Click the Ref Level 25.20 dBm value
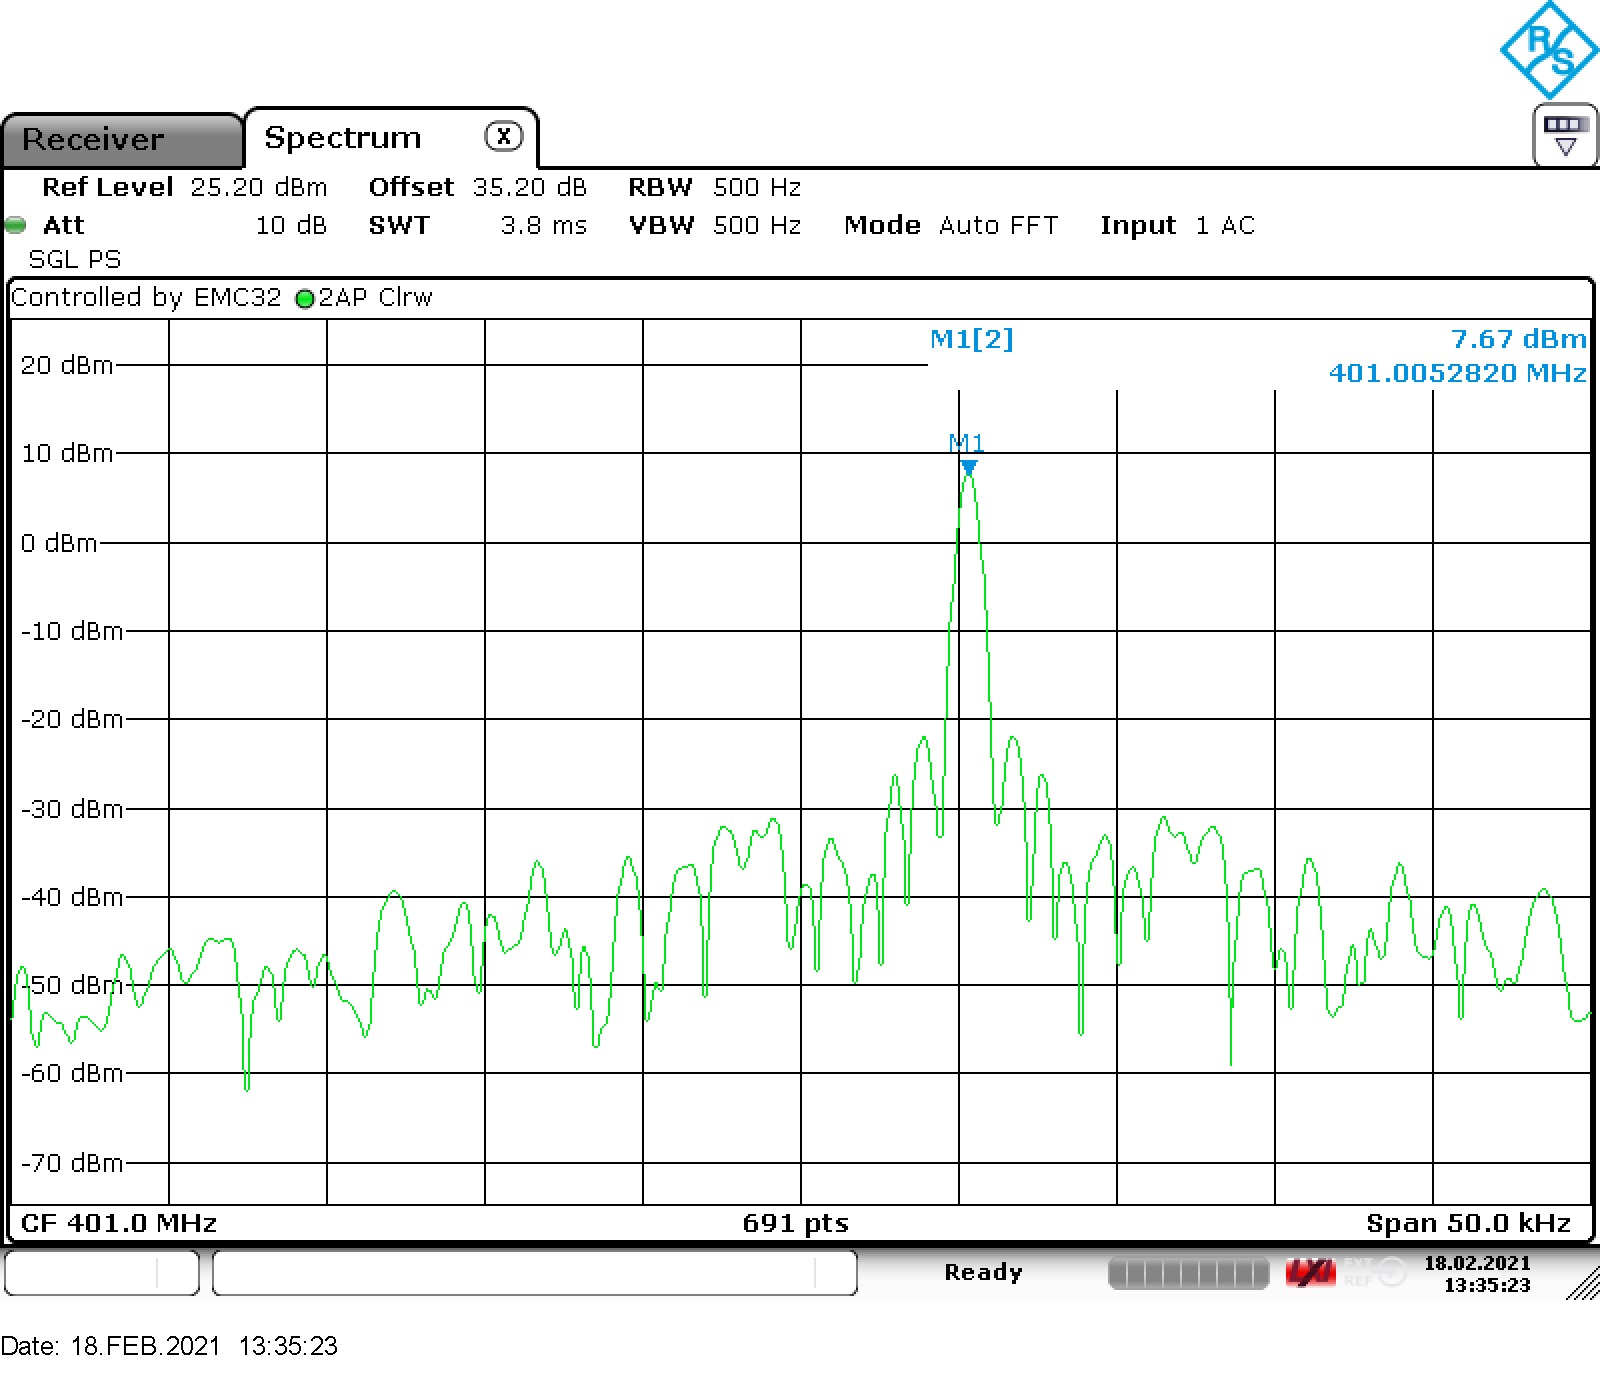 click(258, 187)
